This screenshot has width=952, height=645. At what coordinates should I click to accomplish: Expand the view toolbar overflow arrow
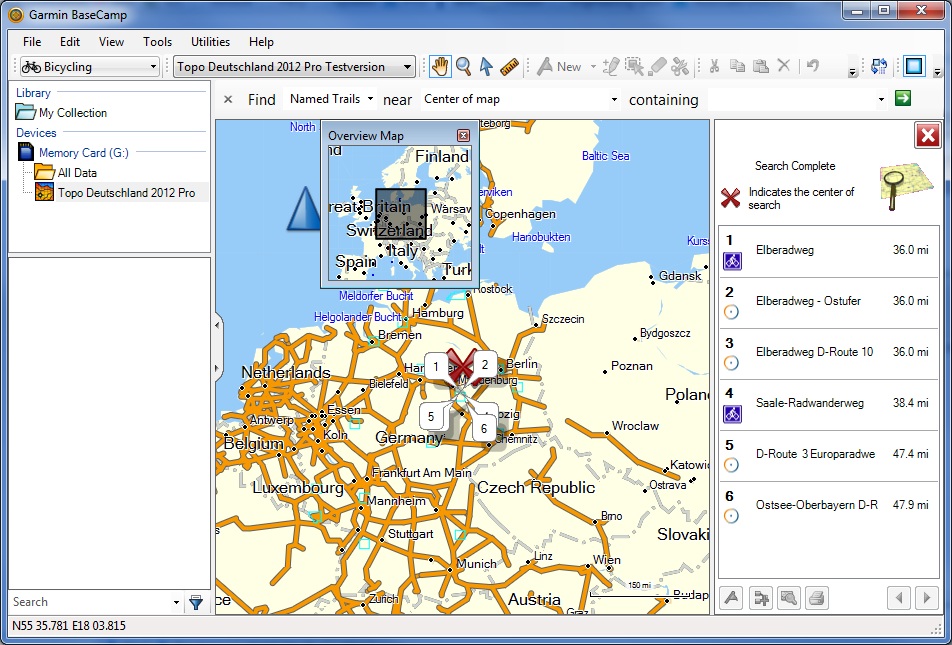937,72
